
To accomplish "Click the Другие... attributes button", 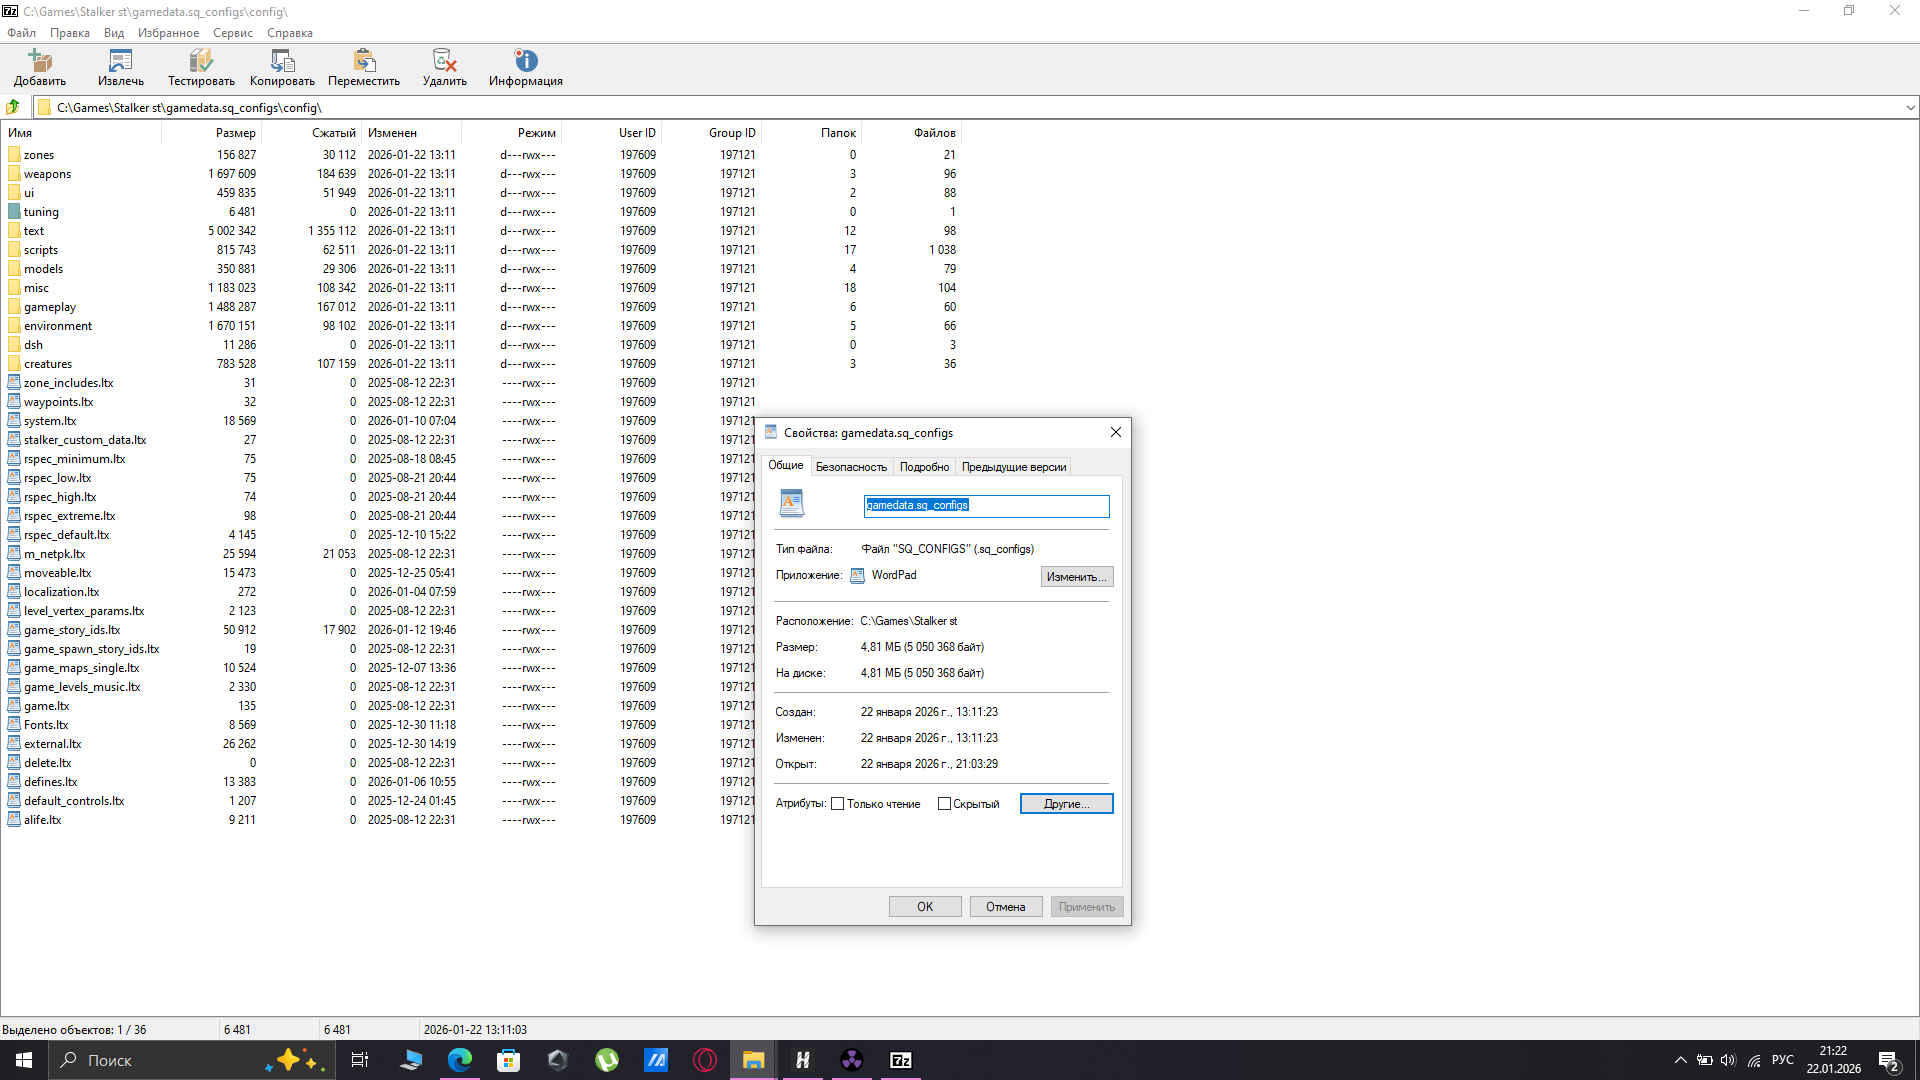I will coord(1066,804).
